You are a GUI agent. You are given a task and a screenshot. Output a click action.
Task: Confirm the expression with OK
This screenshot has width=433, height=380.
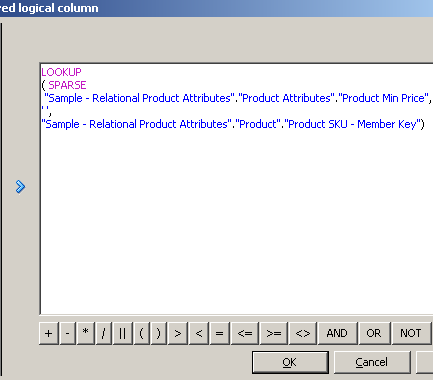click(290, 362)
